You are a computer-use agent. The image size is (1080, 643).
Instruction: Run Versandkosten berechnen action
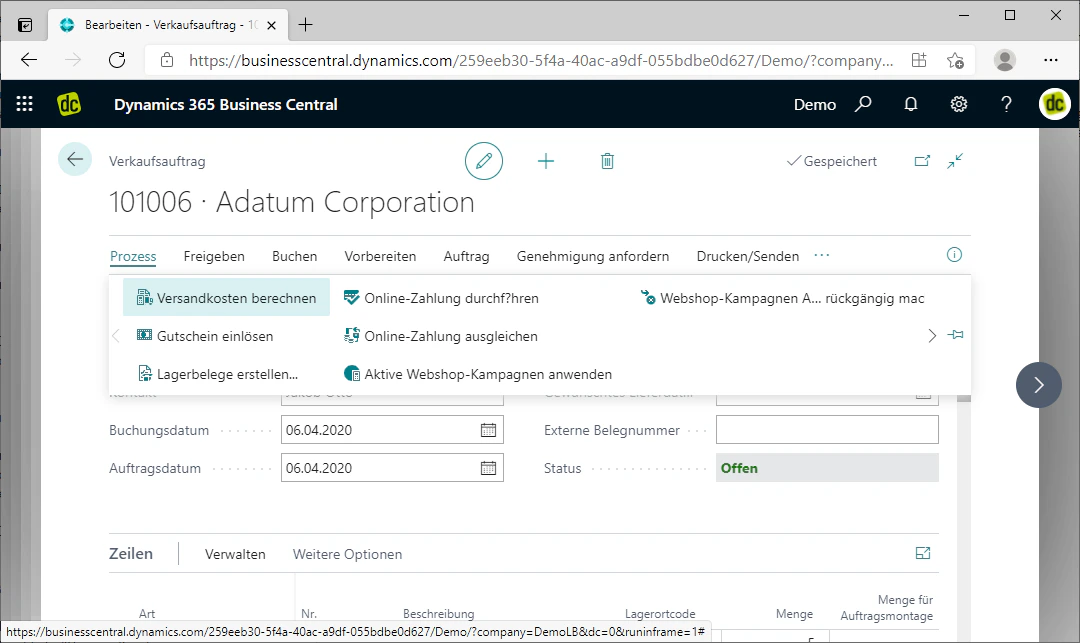227,297
